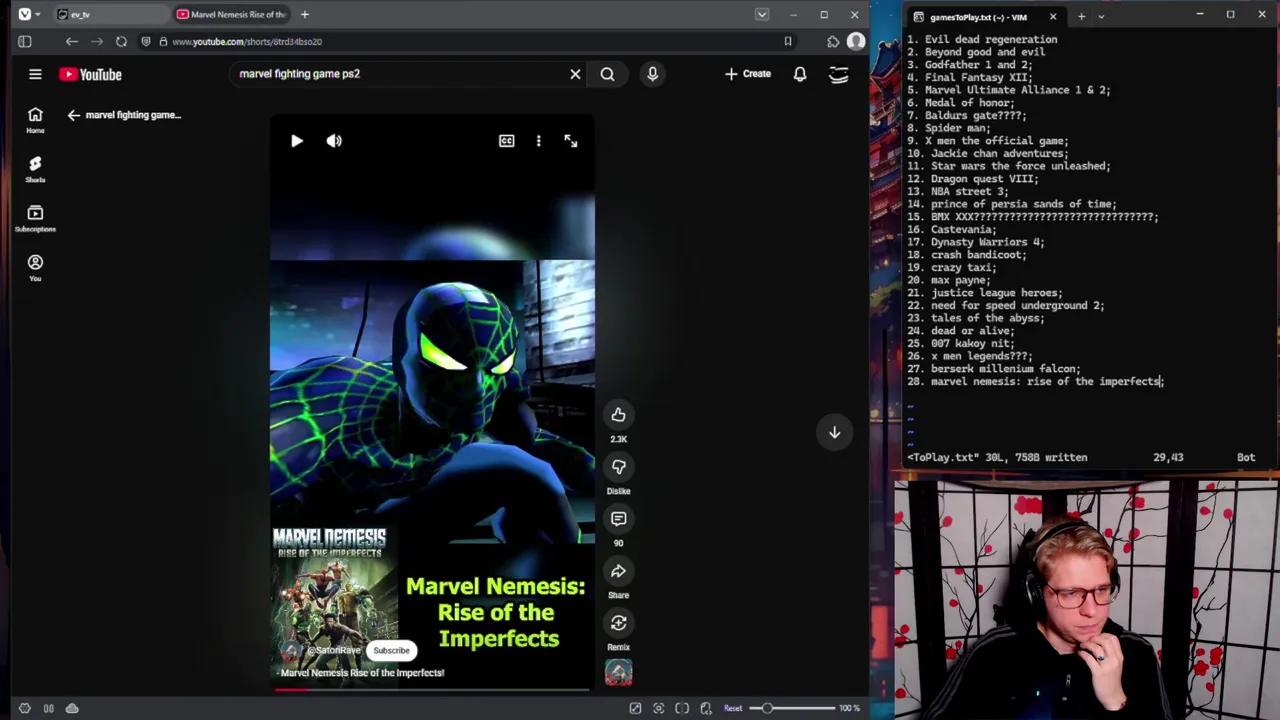This screenshot has height=720, width=1280.
Task: Subscribe to the SatoriRave channel
Action: pos(391,650)
